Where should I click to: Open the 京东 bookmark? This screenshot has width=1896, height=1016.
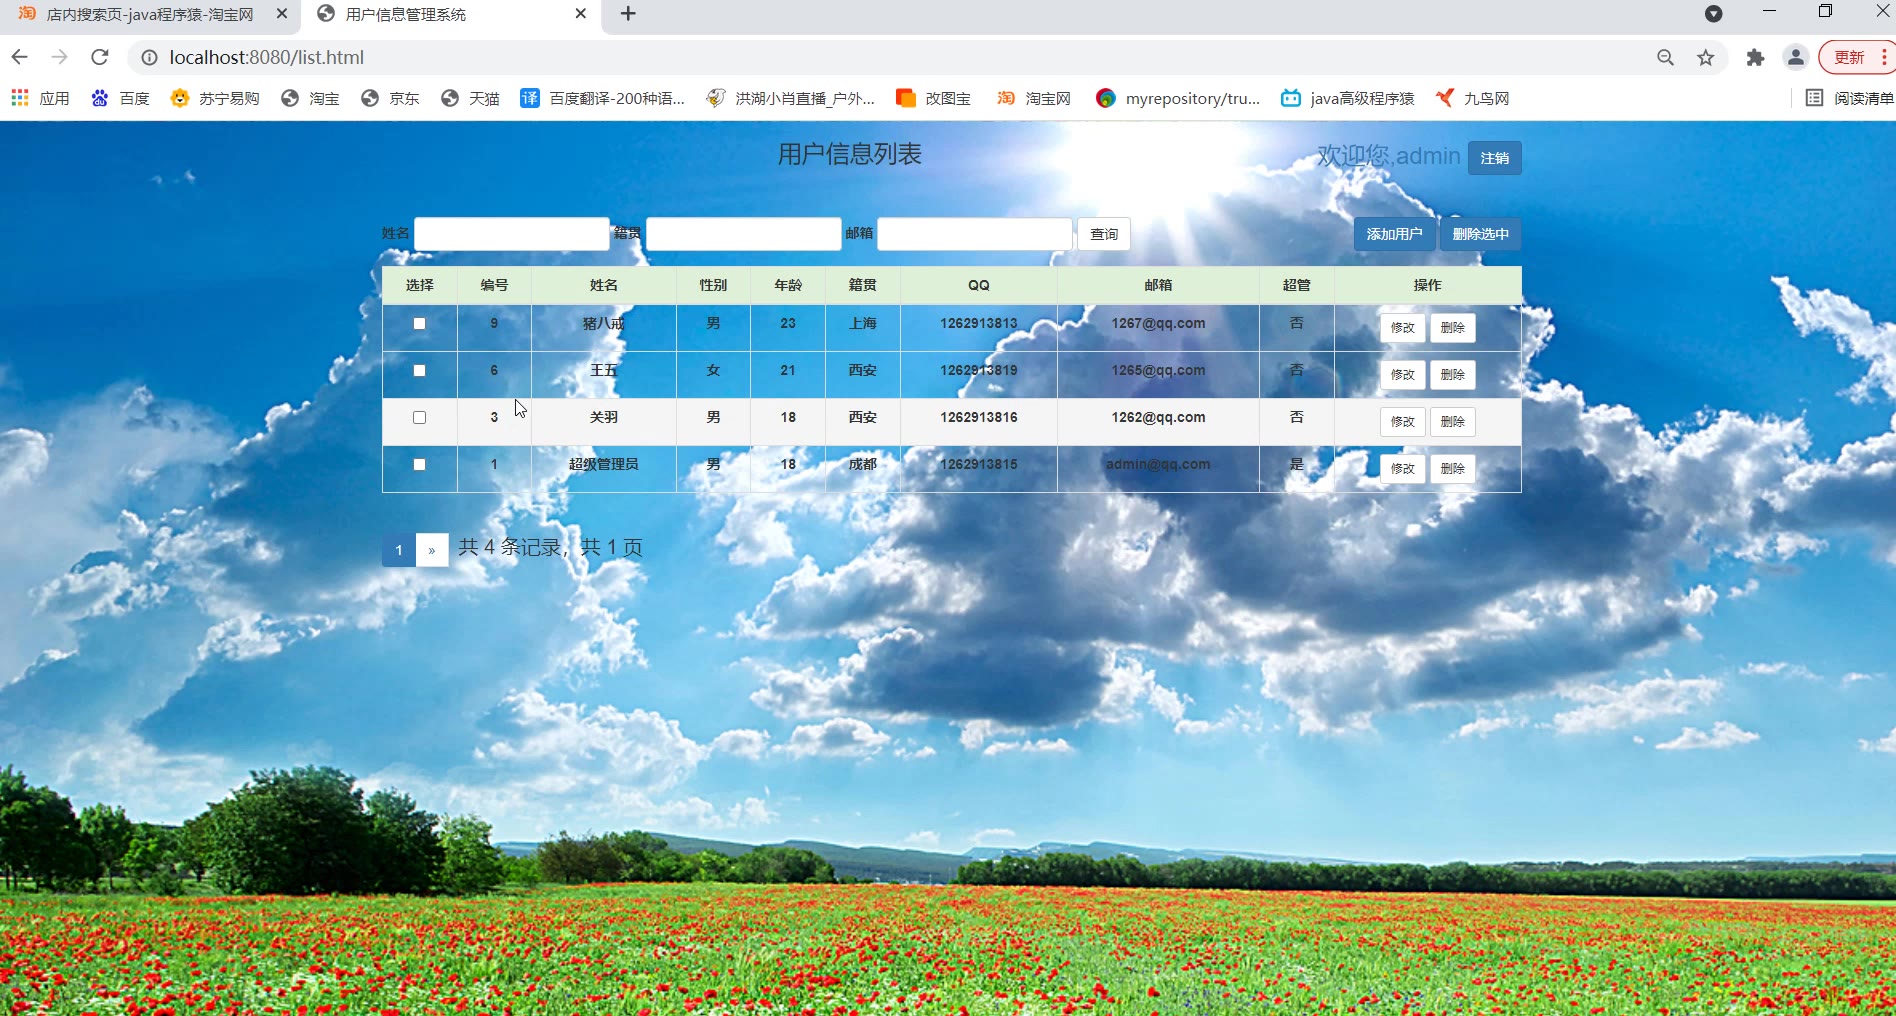tap(390, 98)
